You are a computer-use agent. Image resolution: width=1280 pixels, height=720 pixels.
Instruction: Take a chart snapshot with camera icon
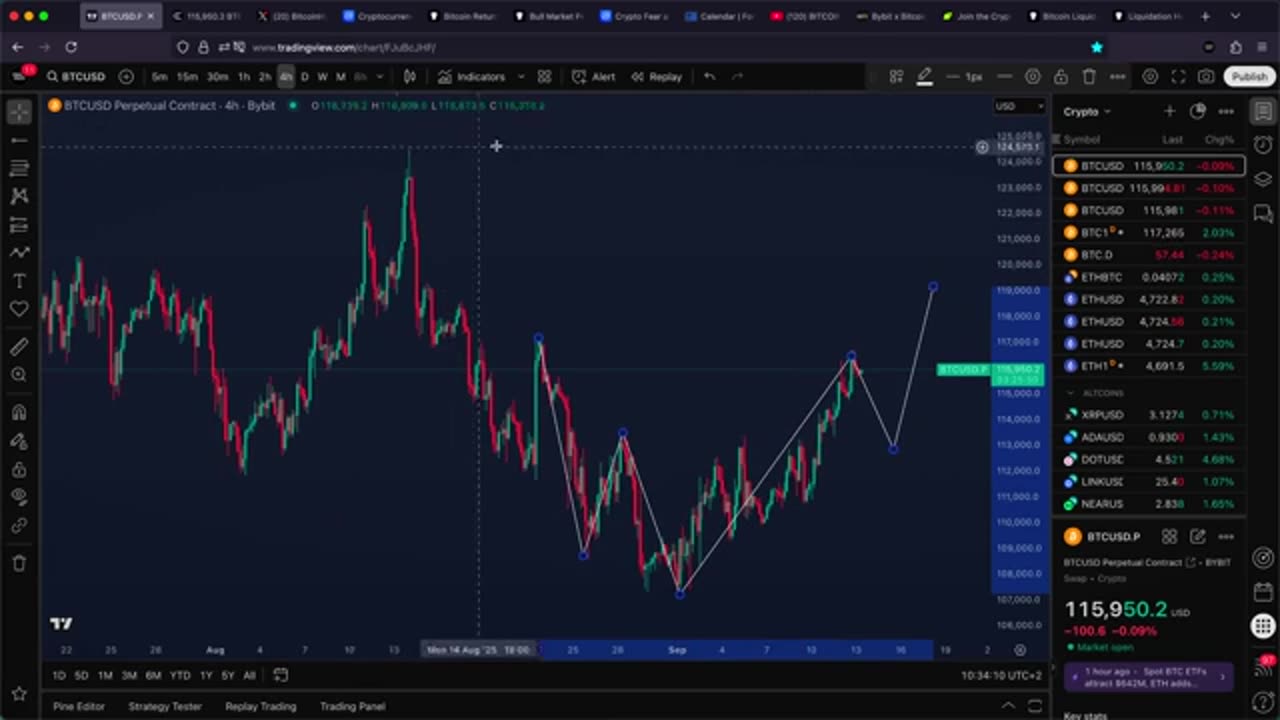(x=1206, y=77)
